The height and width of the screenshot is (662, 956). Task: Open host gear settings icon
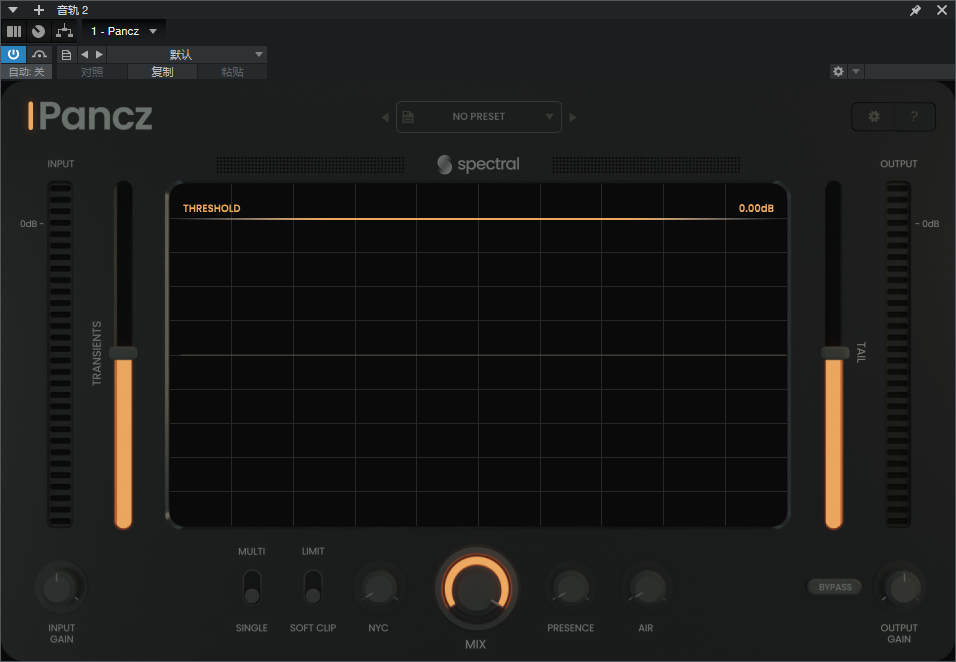838,71
